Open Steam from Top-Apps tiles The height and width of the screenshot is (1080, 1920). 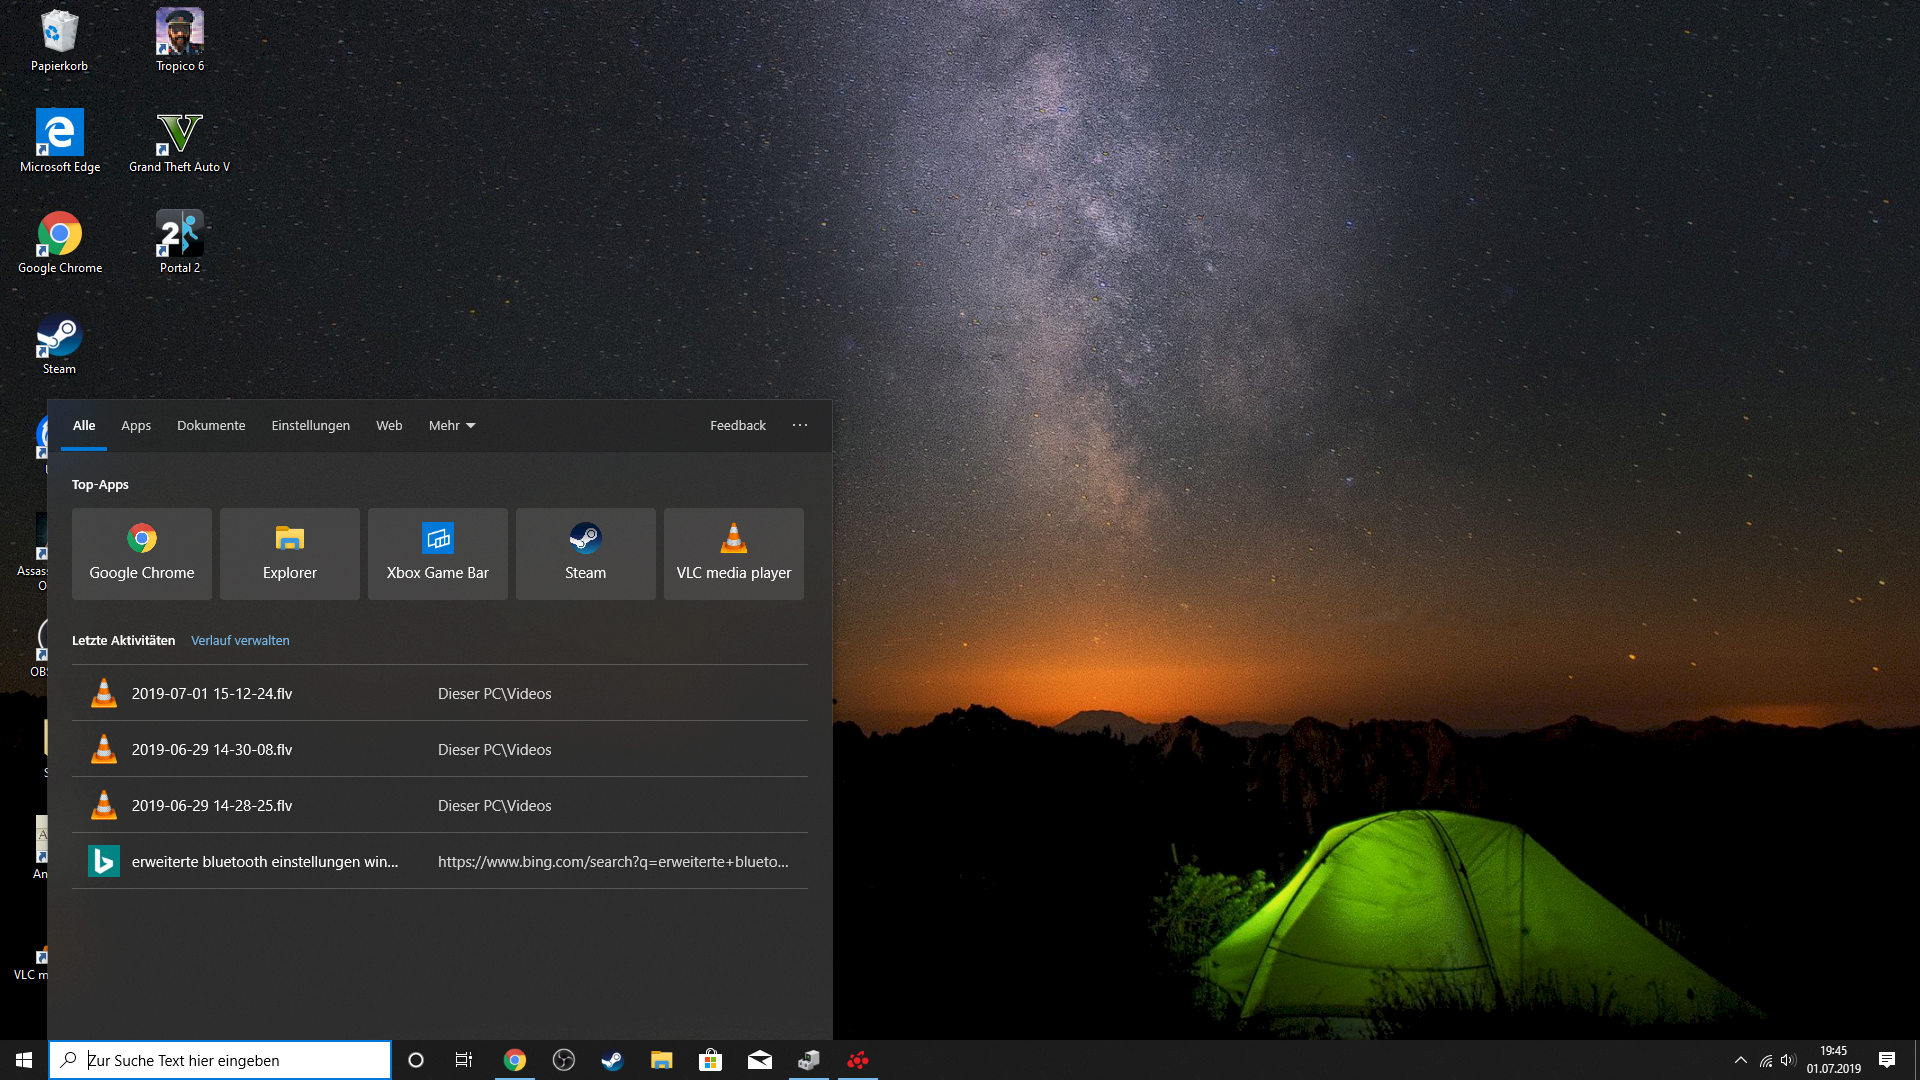click(x=585, y=553)
